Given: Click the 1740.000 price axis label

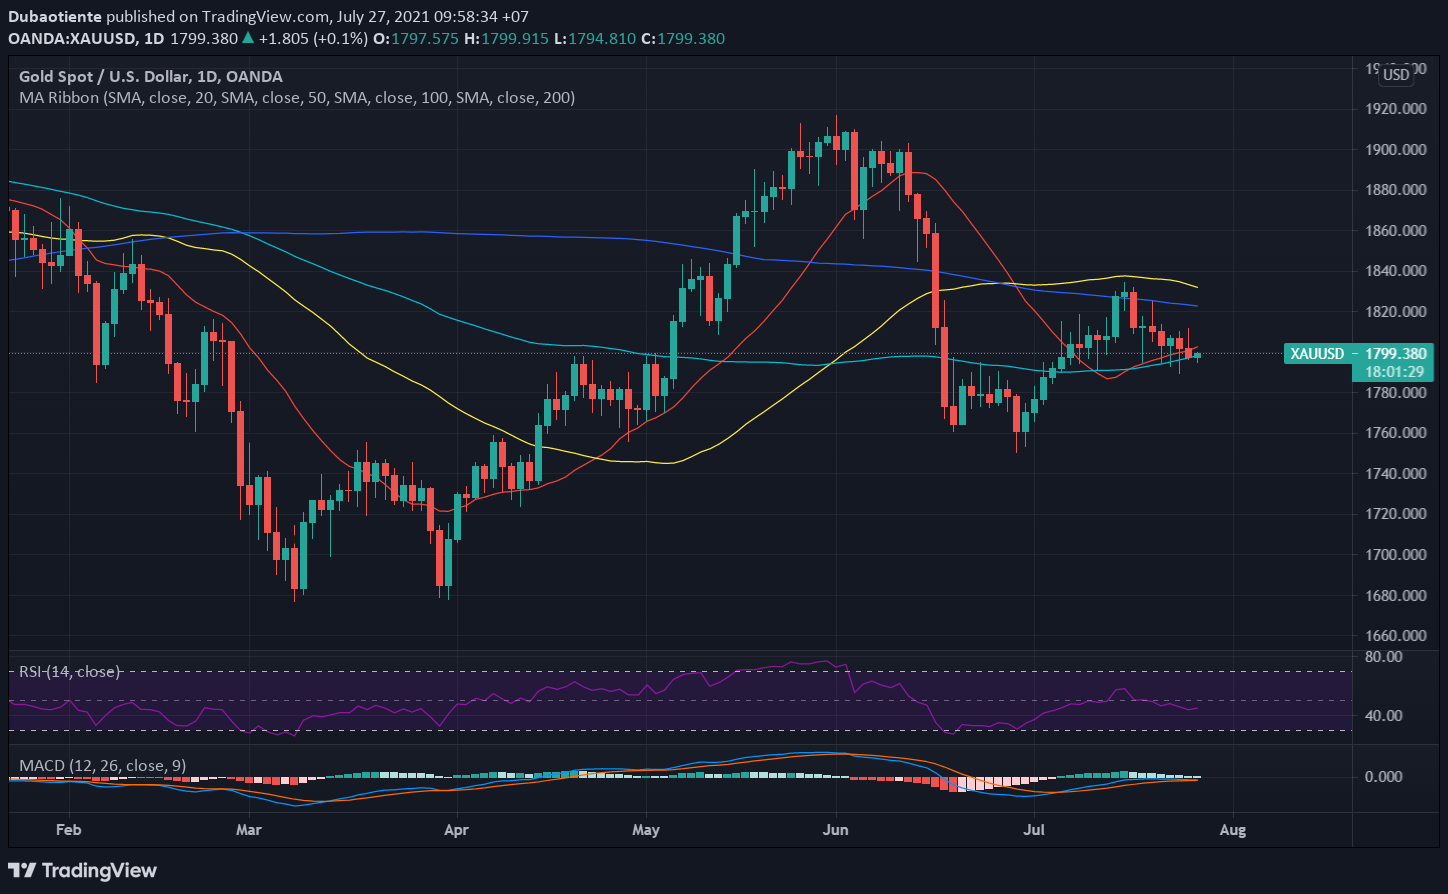Looking at the screenshot, I should [1394, 474].
